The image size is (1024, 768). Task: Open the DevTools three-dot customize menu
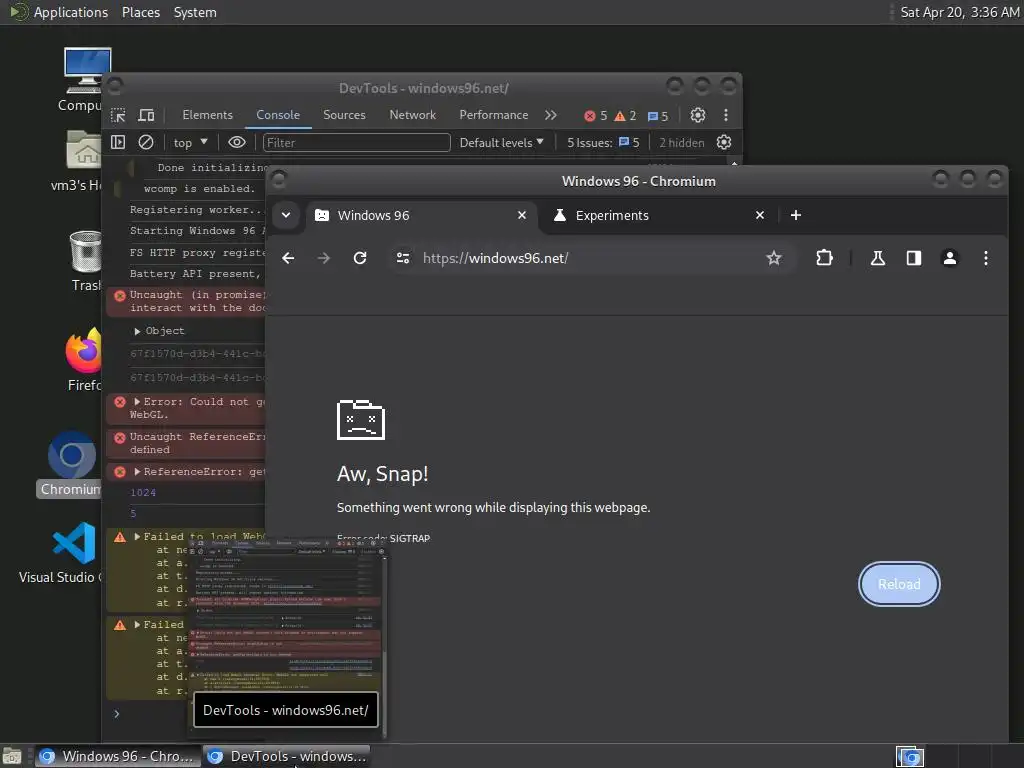pyautogui.click(x=726, y=116)
